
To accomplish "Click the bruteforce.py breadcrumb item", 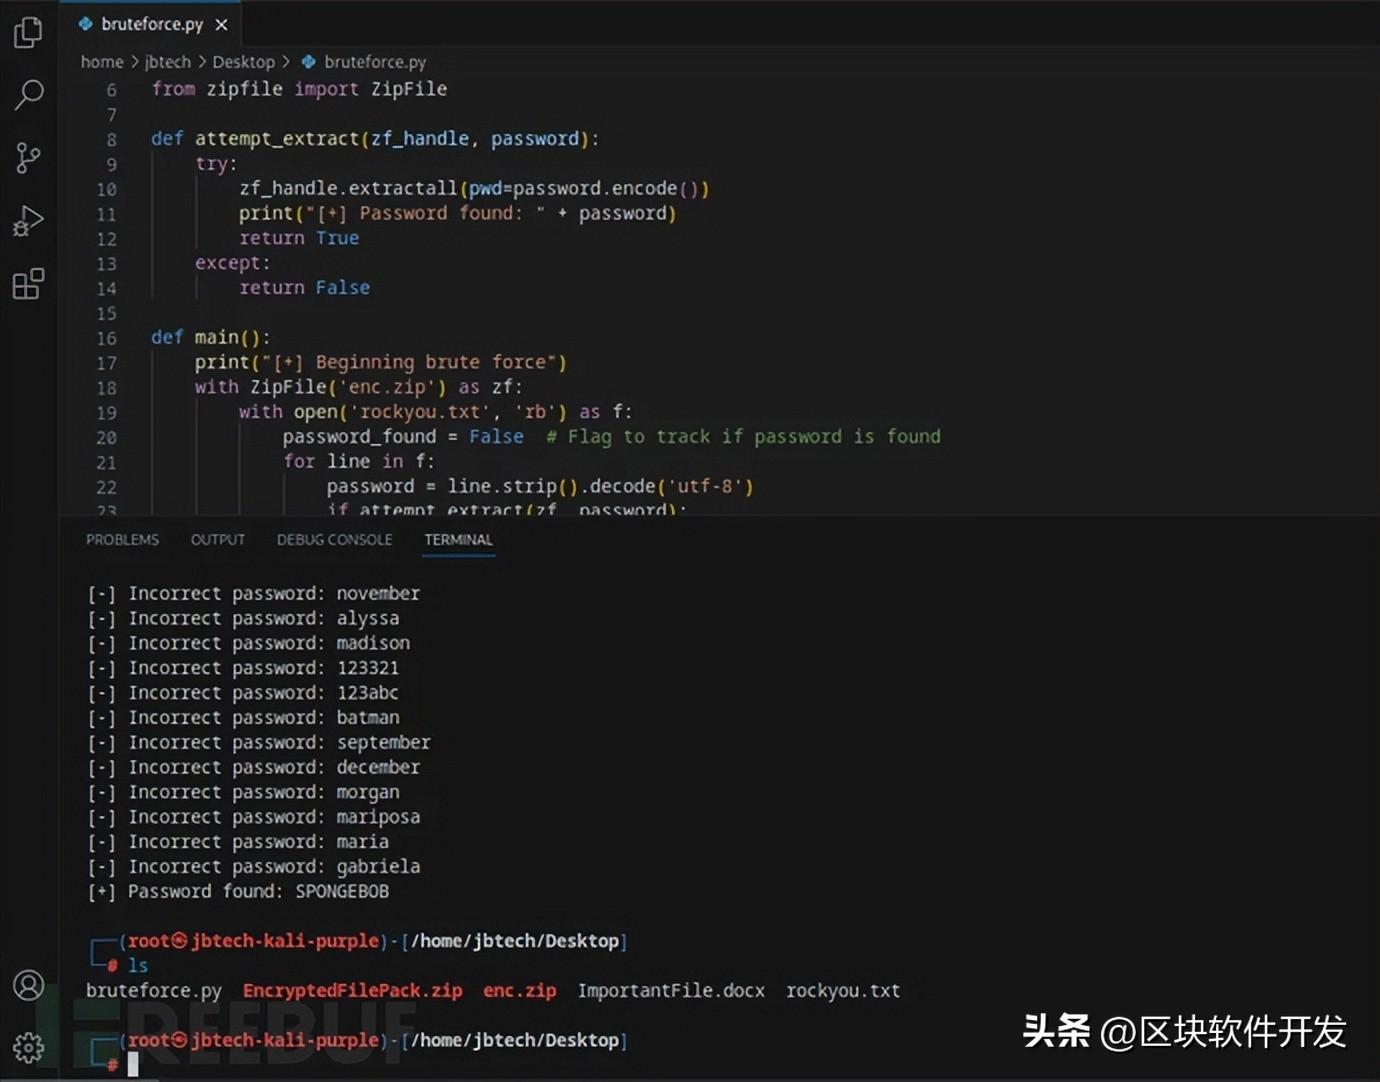I will pyautogui.click(x=374, y=62).
